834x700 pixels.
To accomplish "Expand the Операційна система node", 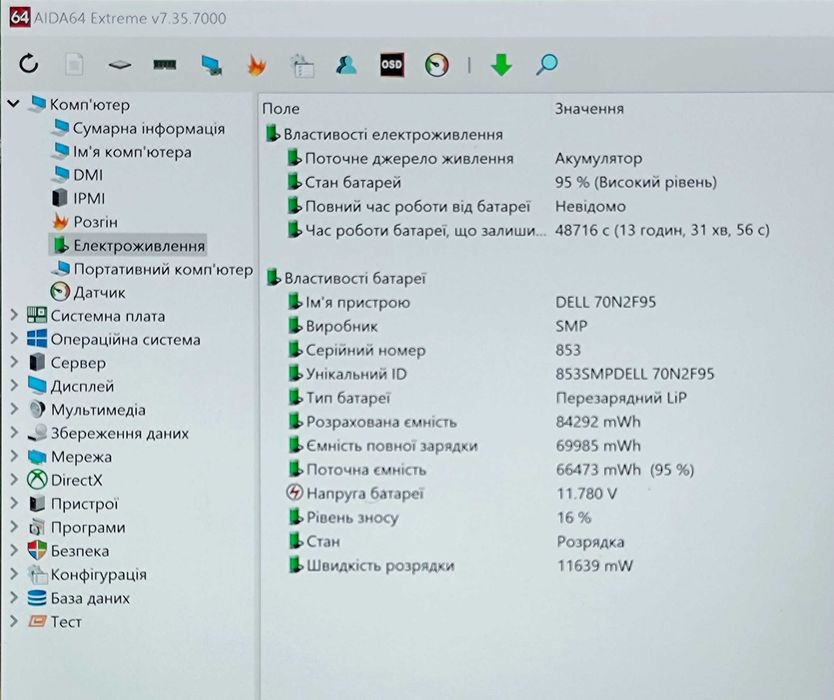I will 14,338.
